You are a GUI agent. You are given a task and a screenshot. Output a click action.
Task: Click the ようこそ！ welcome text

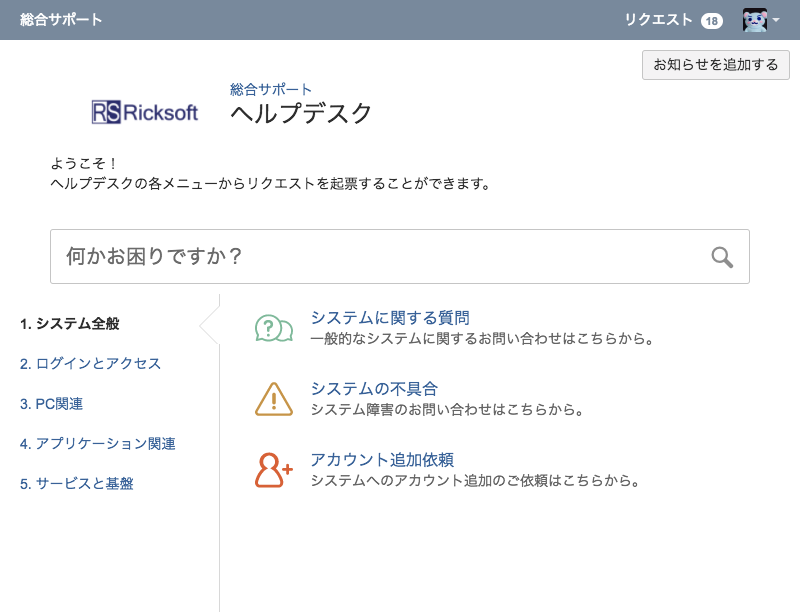(x=84, y=163)
